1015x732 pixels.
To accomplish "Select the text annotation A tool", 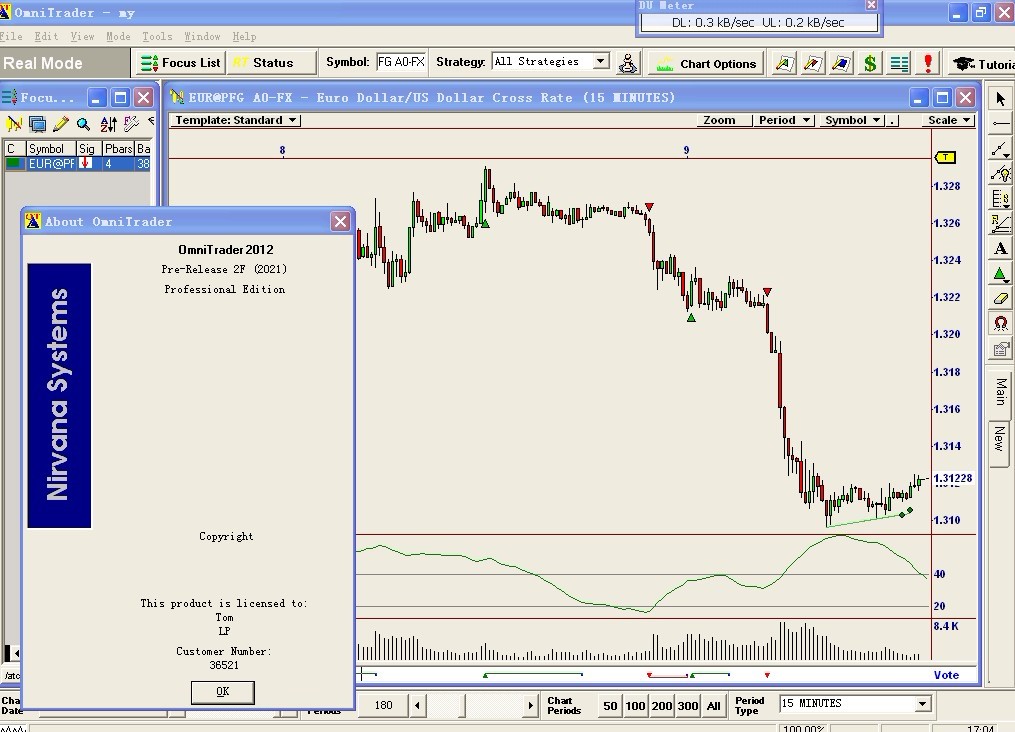I will (x=1001, y=249).
